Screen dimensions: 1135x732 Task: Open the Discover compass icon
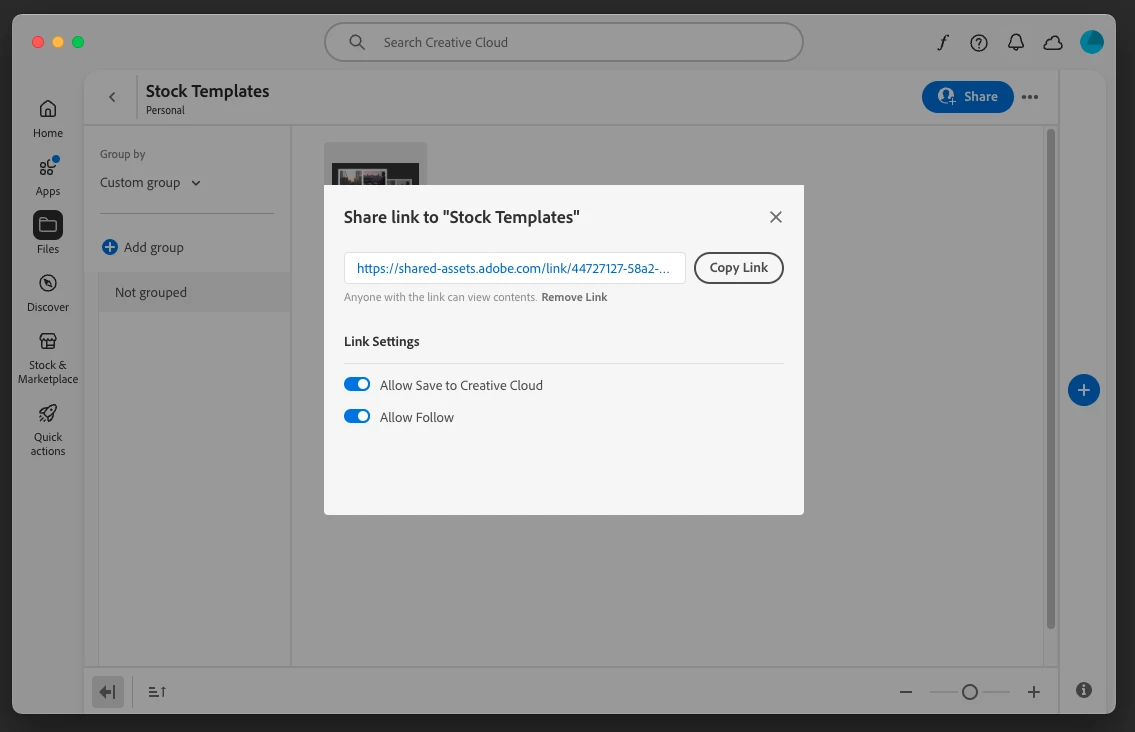tap(48, 283)
